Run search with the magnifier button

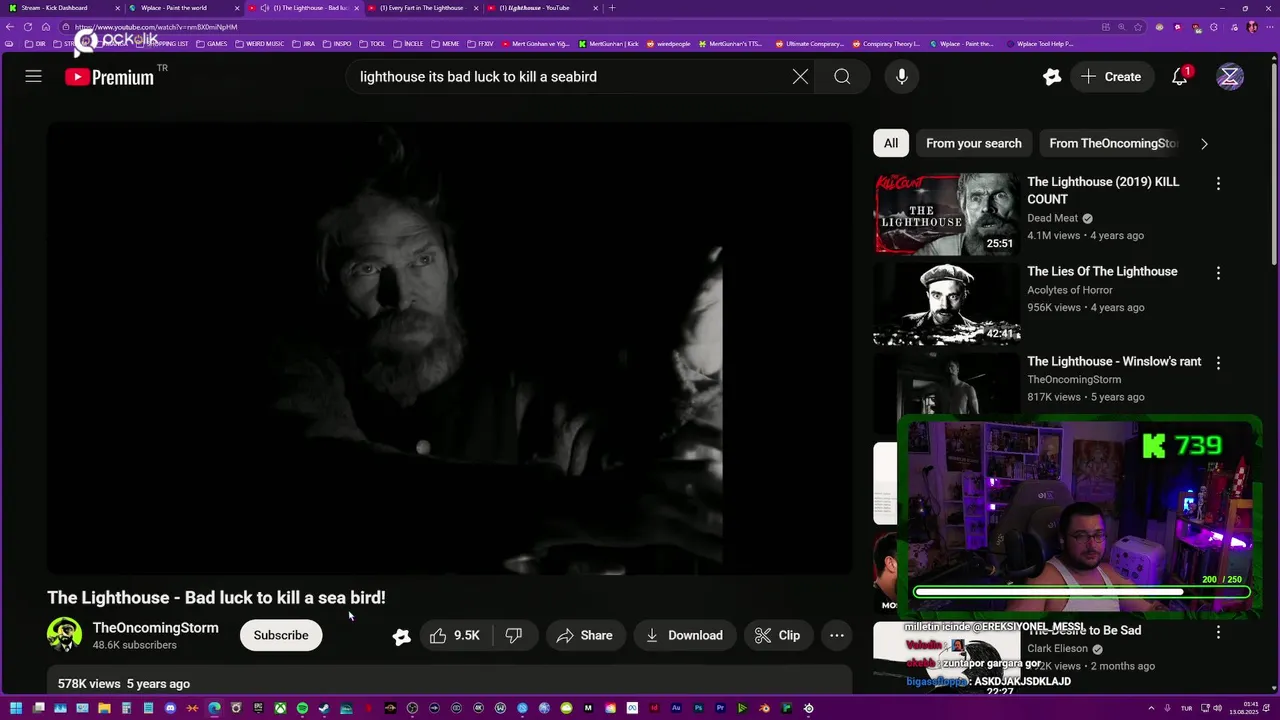842,77
